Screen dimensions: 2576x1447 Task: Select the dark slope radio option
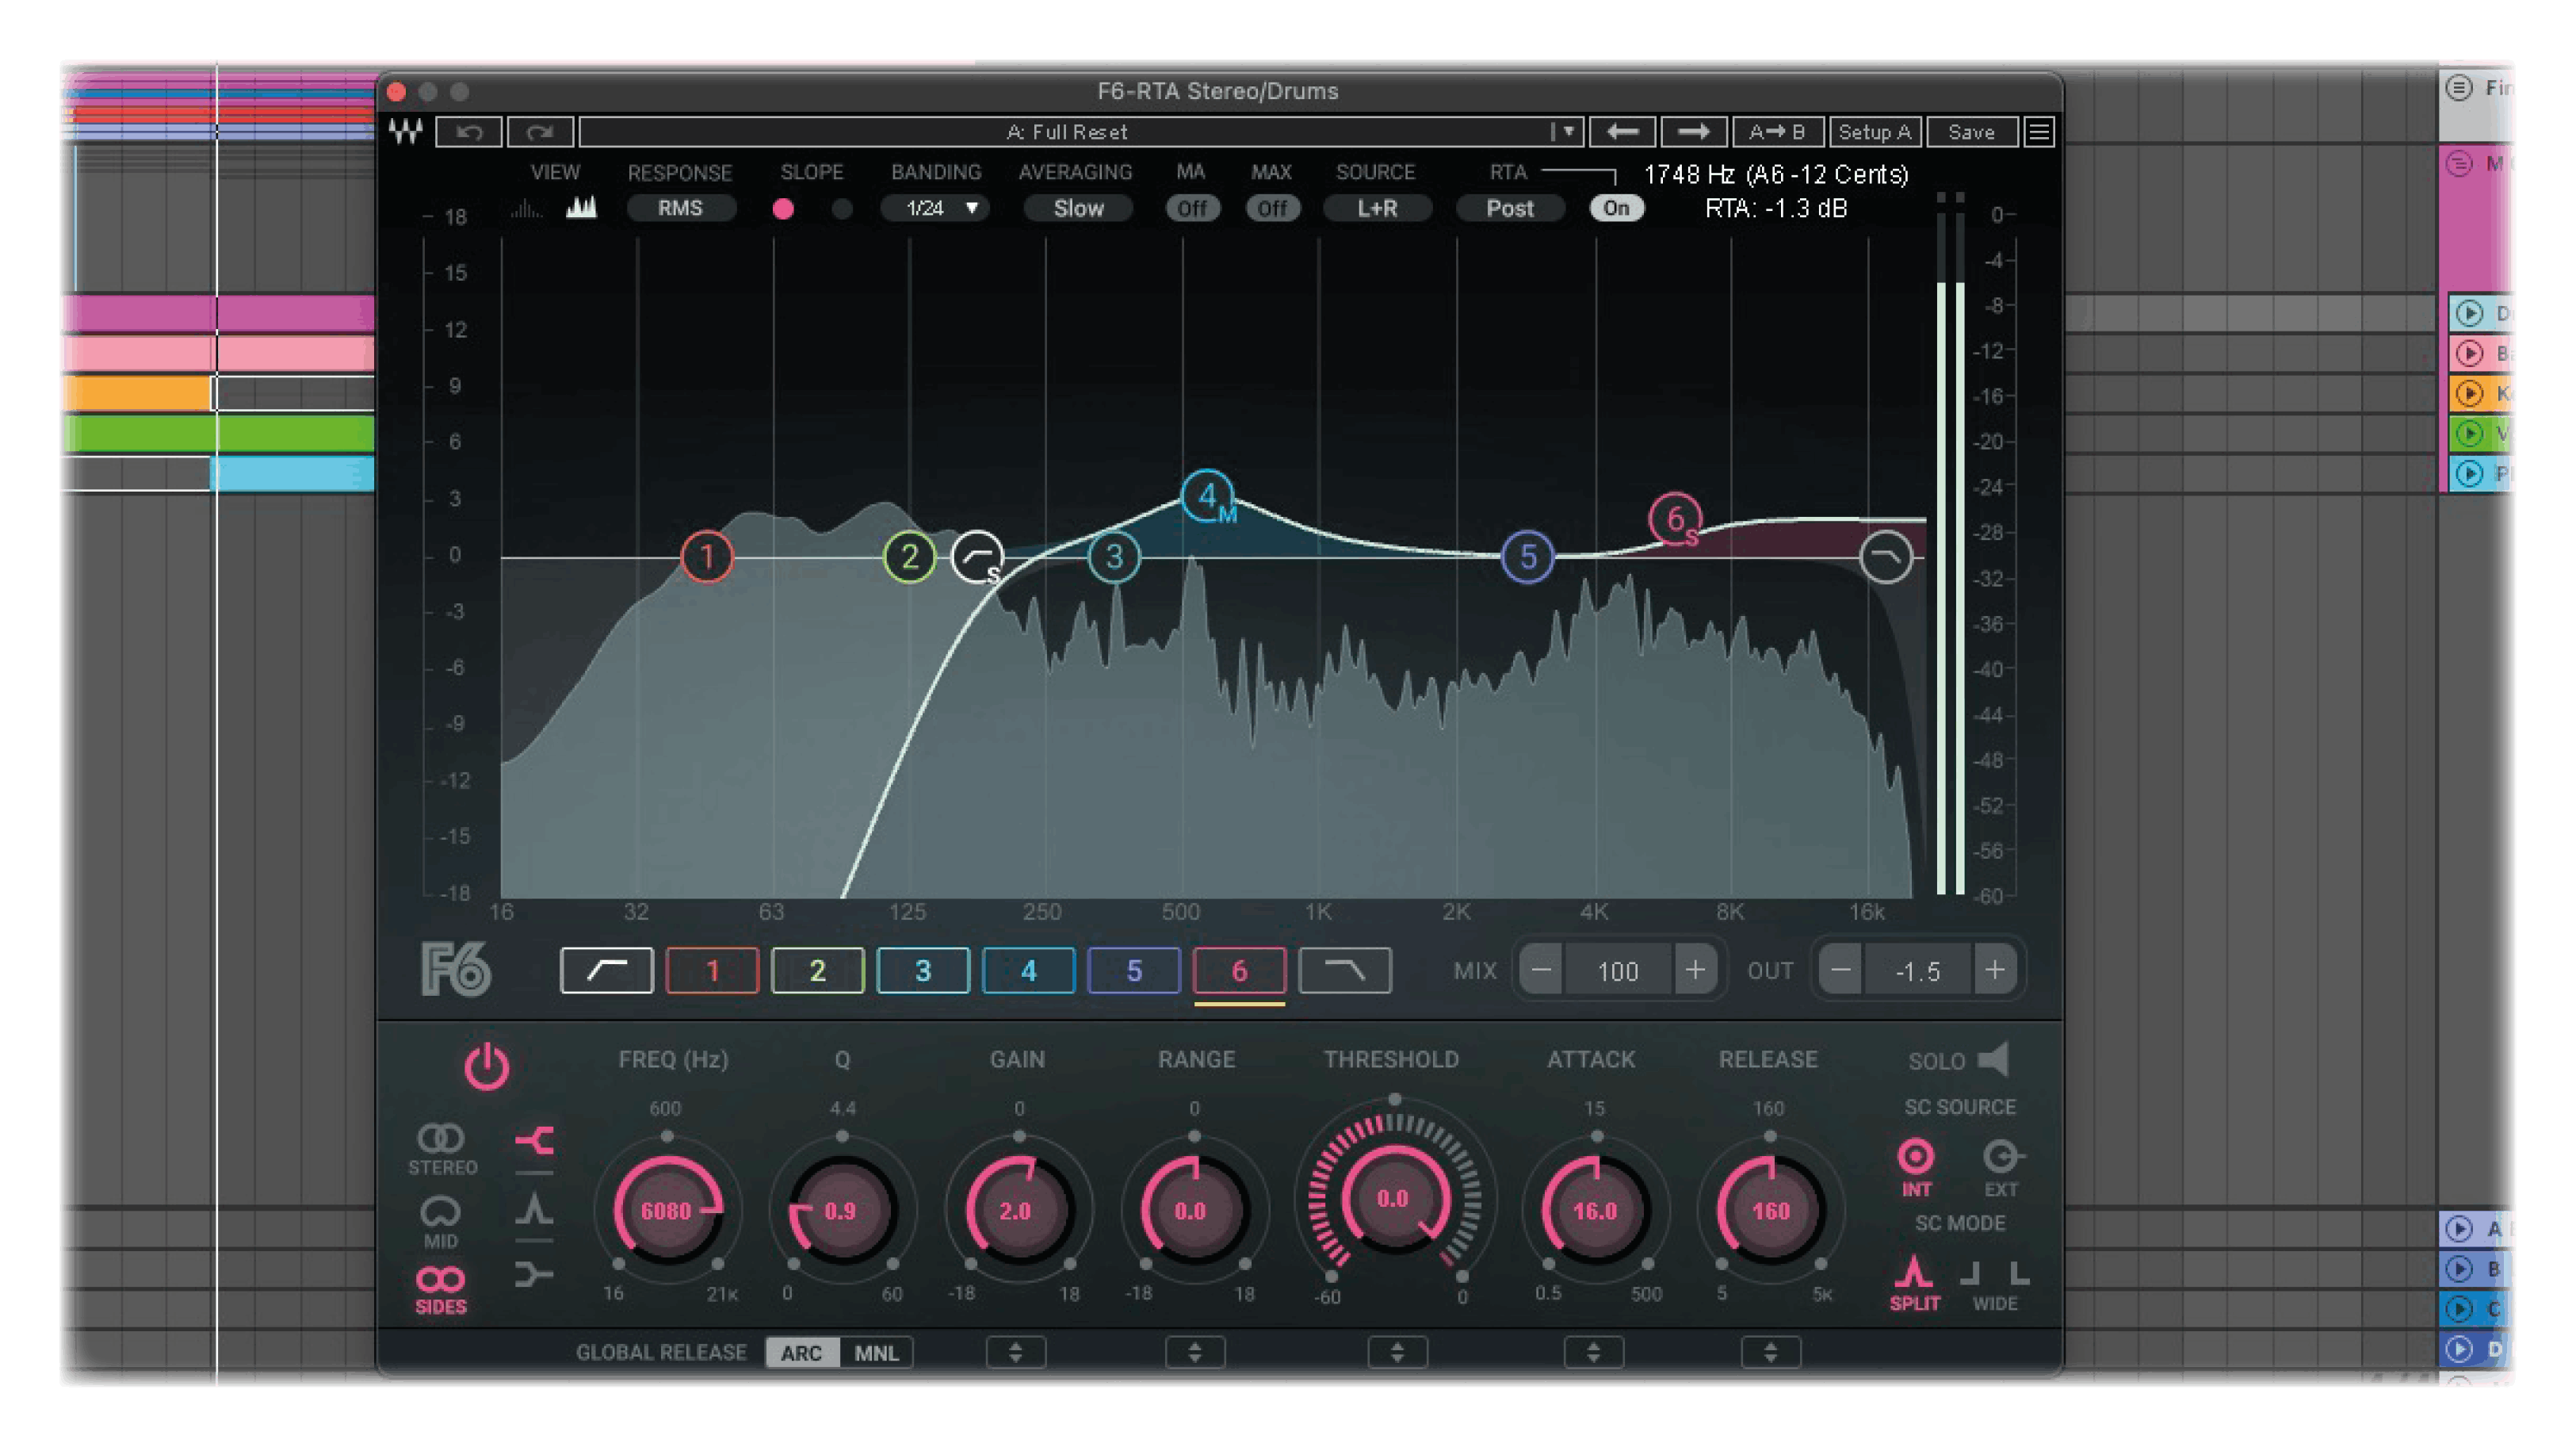(842, 208)
